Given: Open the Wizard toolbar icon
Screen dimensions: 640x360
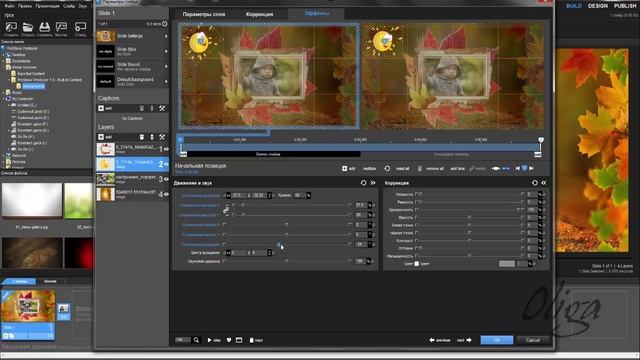Looking at the screenshot, I should [61, 27].
